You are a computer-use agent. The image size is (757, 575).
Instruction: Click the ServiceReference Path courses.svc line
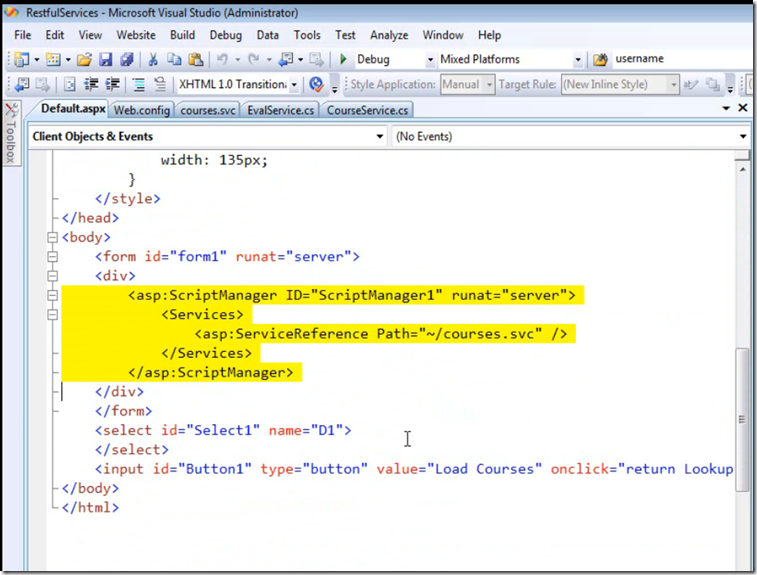[381, 334]
